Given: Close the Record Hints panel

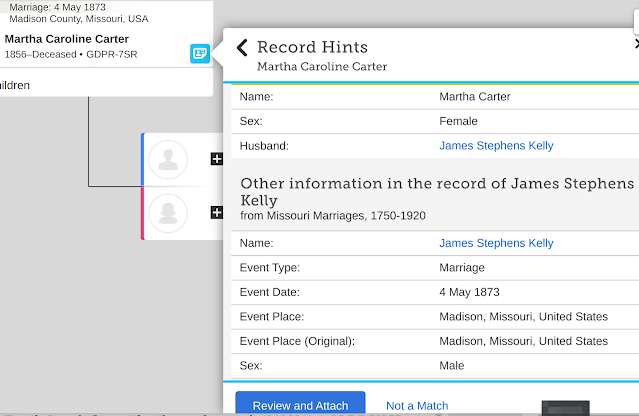Looking at the screenshot, I should (636, 44).
